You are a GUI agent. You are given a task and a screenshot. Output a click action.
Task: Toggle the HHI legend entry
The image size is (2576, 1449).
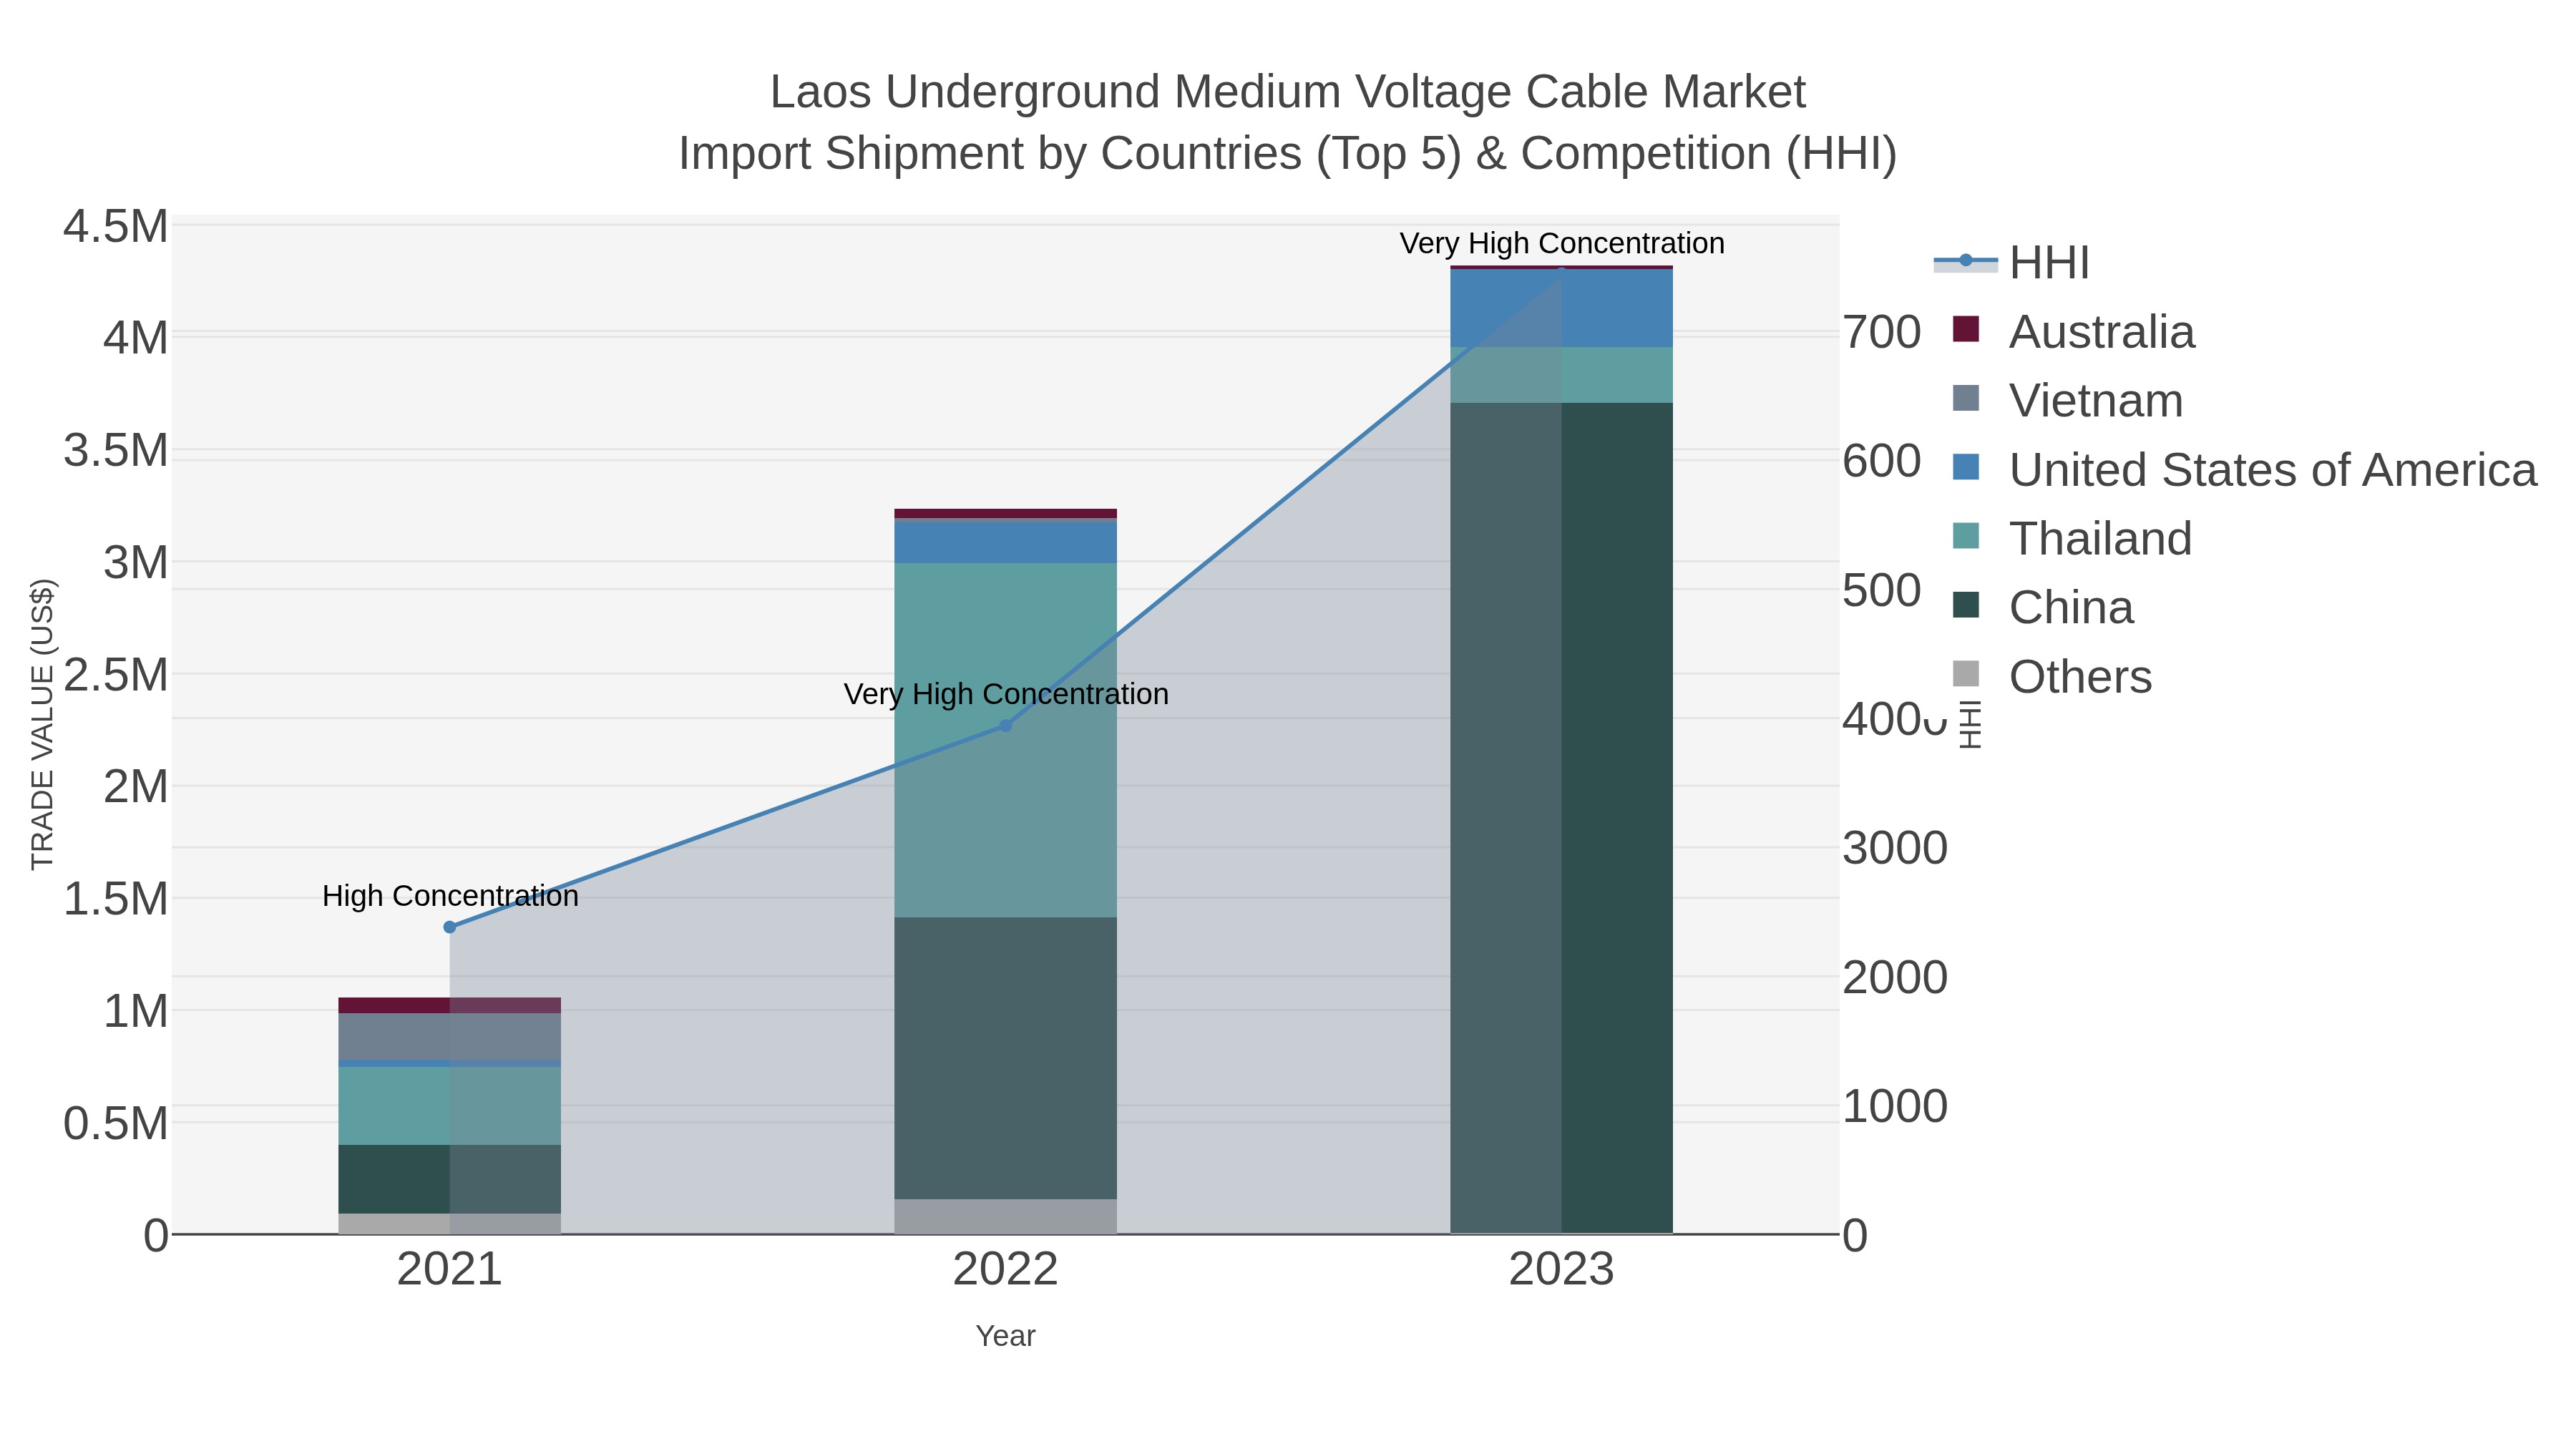click(x=2011, y=263)
